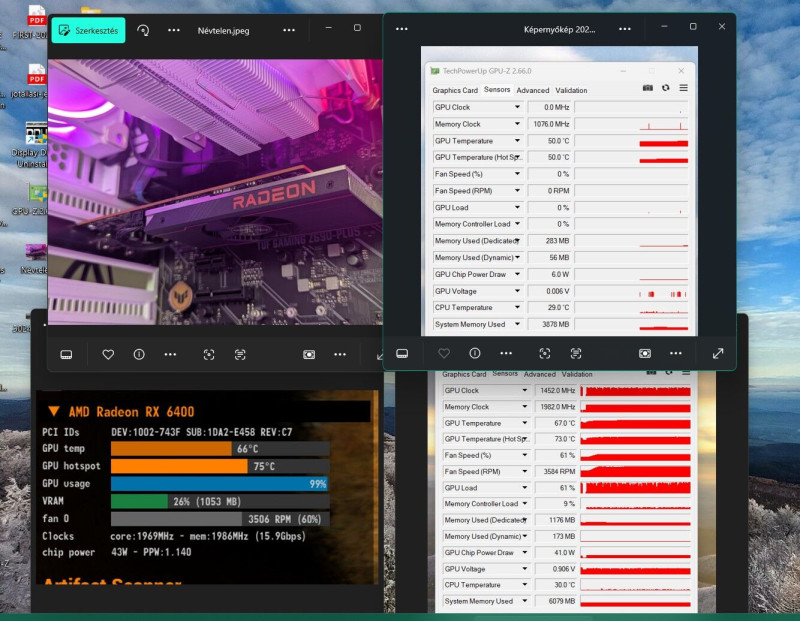Screen dimensions: 800x621
Task: Click the background tool icon in the Képernyőkép window
Action: tap(645, 354)
